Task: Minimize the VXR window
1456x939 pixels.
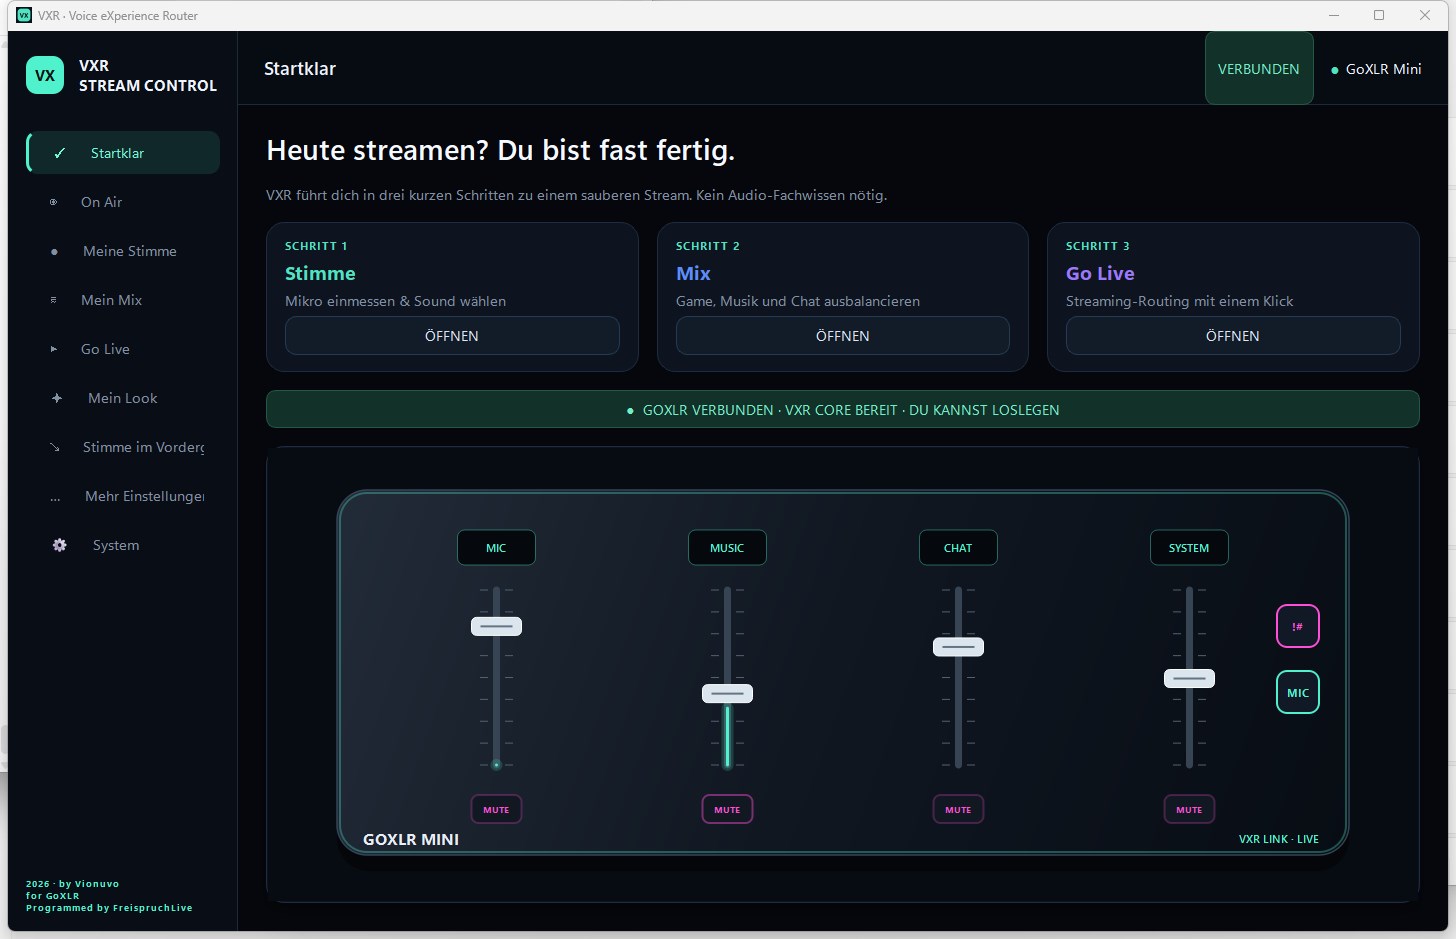Action: pyautogui.click(x=1334, y=15)
